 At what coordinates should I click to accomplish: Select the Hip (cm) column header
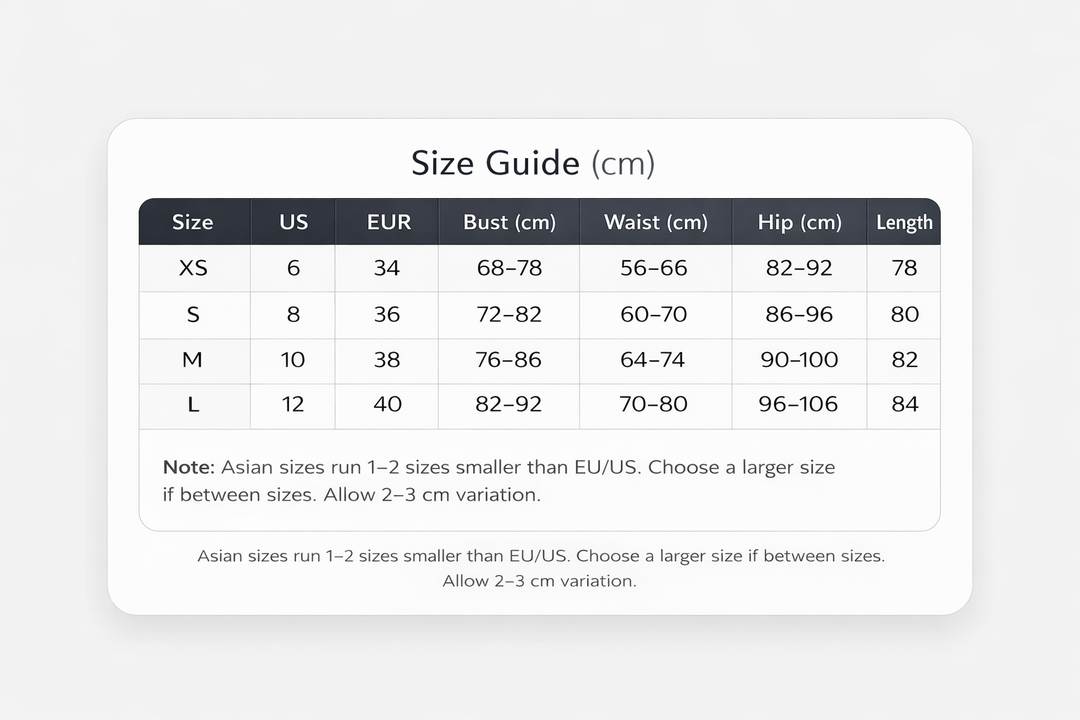click(x=799, y=222)
